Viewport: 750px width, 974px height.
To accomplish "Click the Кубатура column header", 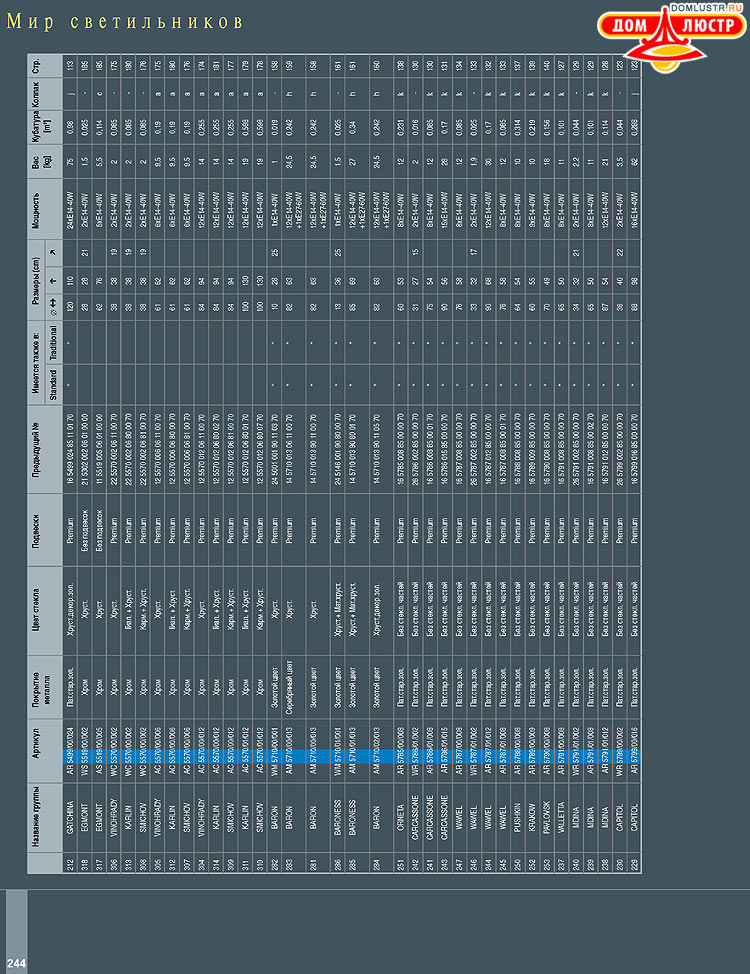I will tap(40, 125).
